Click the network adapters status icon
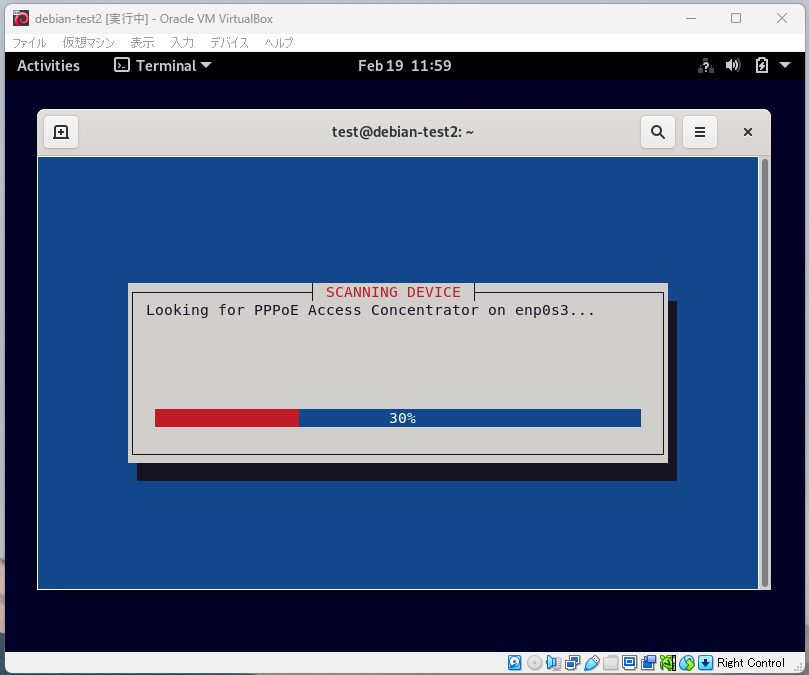The width and height of the screenshot is (809, 675). coord(572,663)
